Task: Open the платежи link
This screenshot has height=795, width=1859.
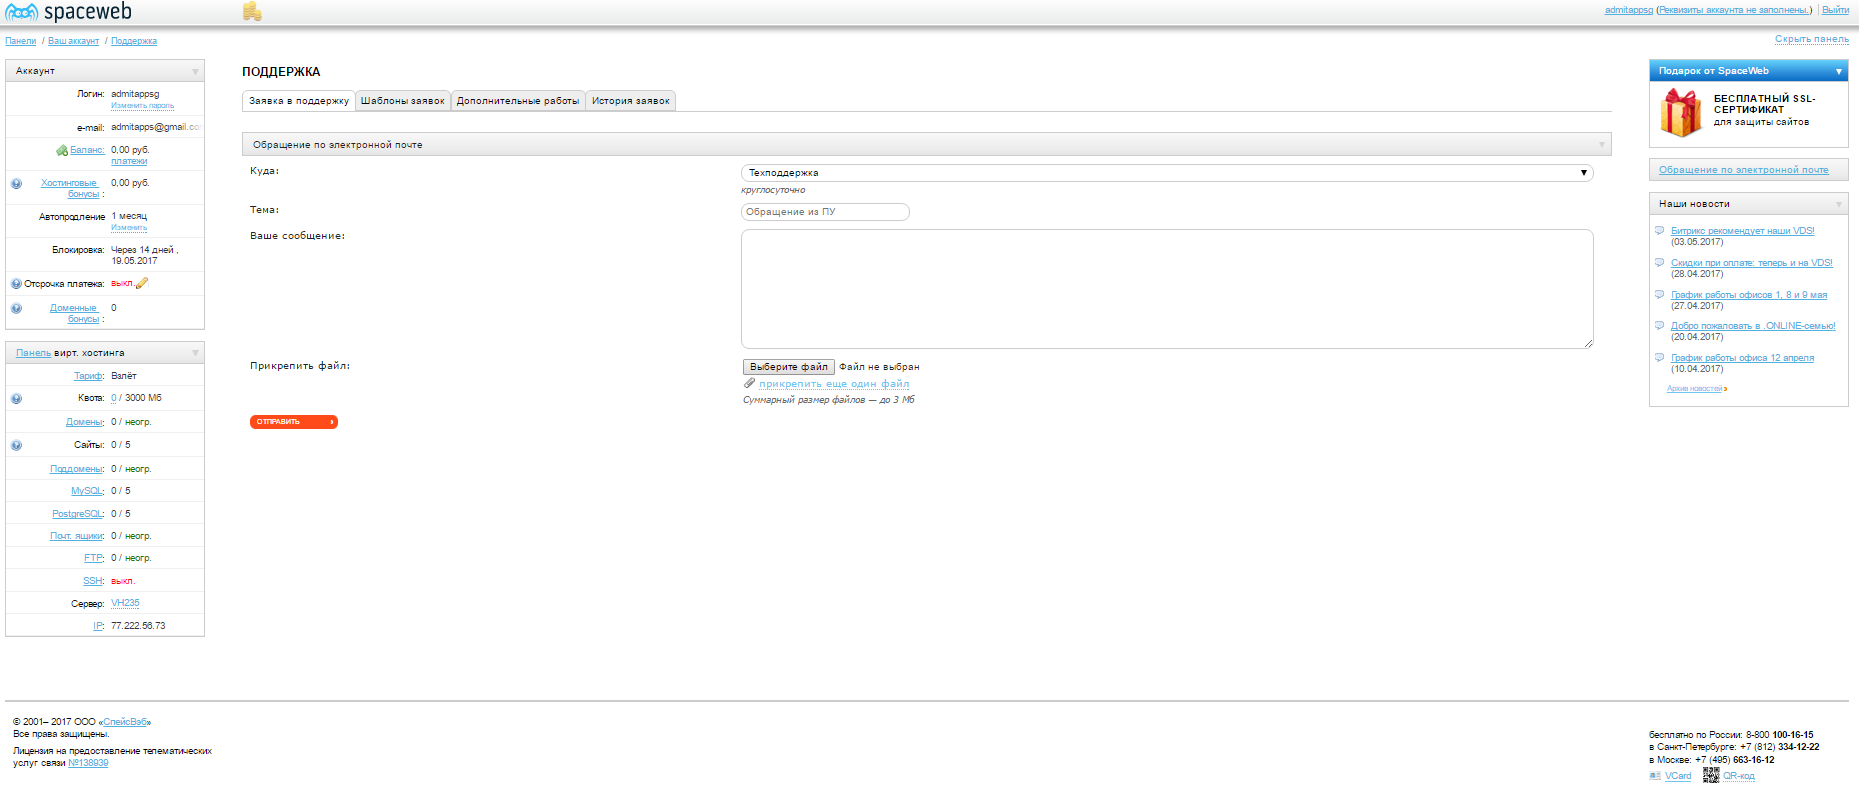Action: coord(129,161)
